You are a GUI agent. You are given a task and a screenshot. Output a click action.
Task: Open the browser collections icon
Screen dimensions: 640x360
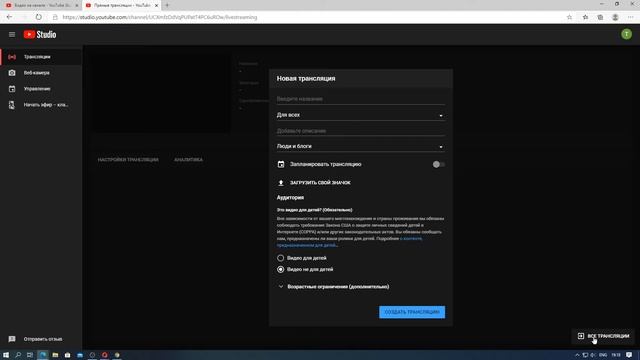[600, 17]
